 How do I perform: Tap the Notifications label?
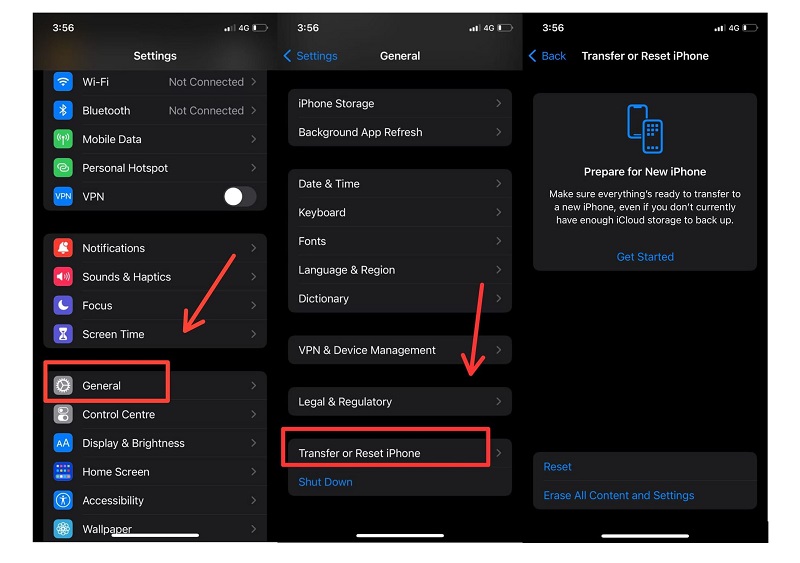113,248
